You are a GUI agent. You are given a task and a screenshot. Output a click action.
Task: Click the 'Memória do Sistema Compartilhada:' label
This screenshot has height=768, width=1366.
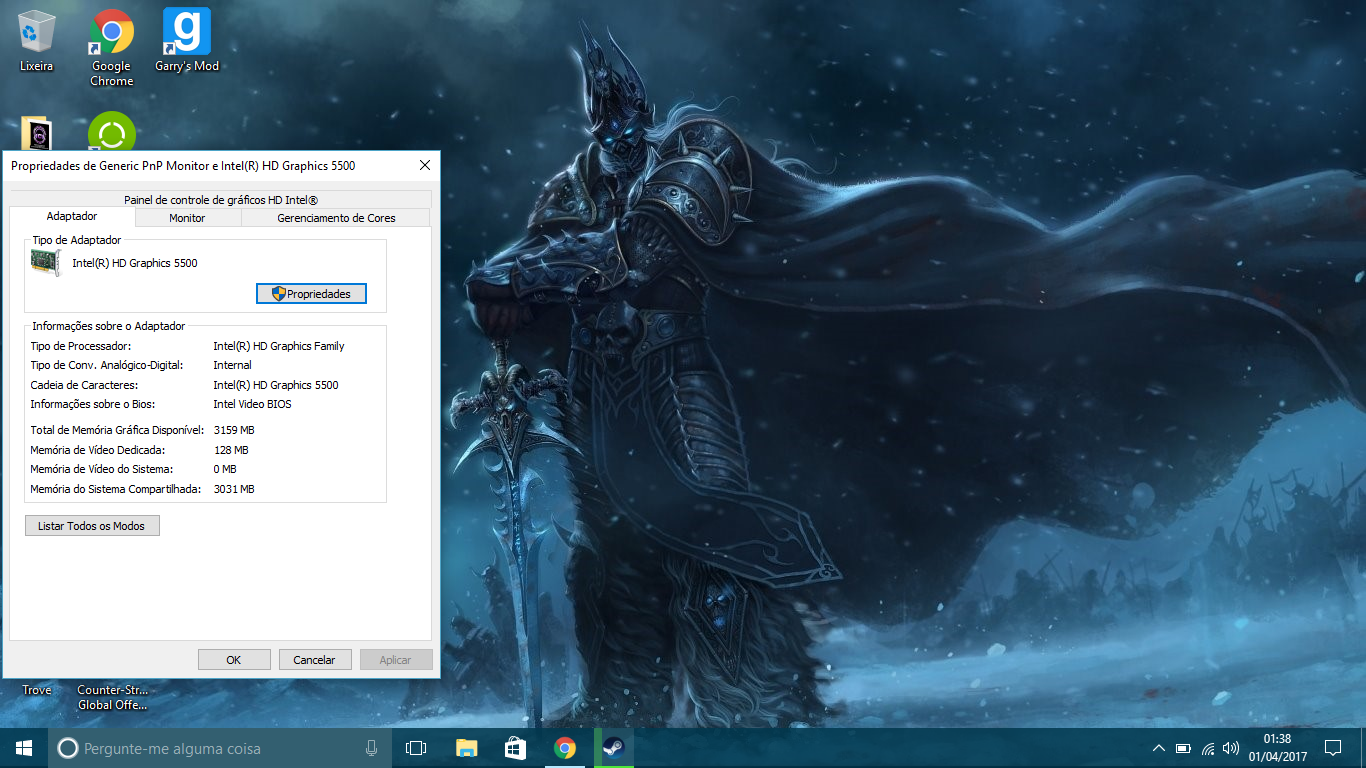pyautogui.click(x=116, y=489)
